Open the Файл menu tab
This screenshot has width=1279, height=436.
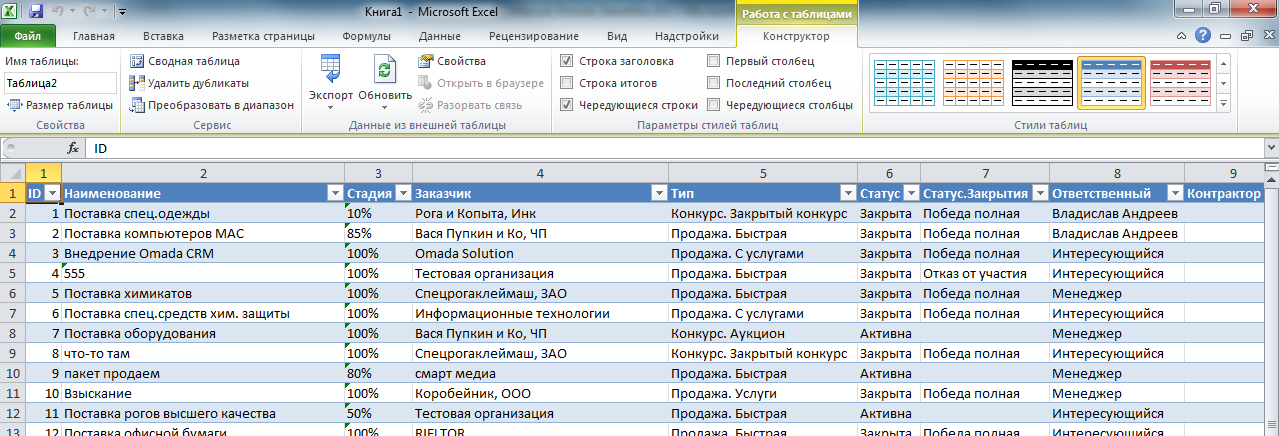coord(28,36)
